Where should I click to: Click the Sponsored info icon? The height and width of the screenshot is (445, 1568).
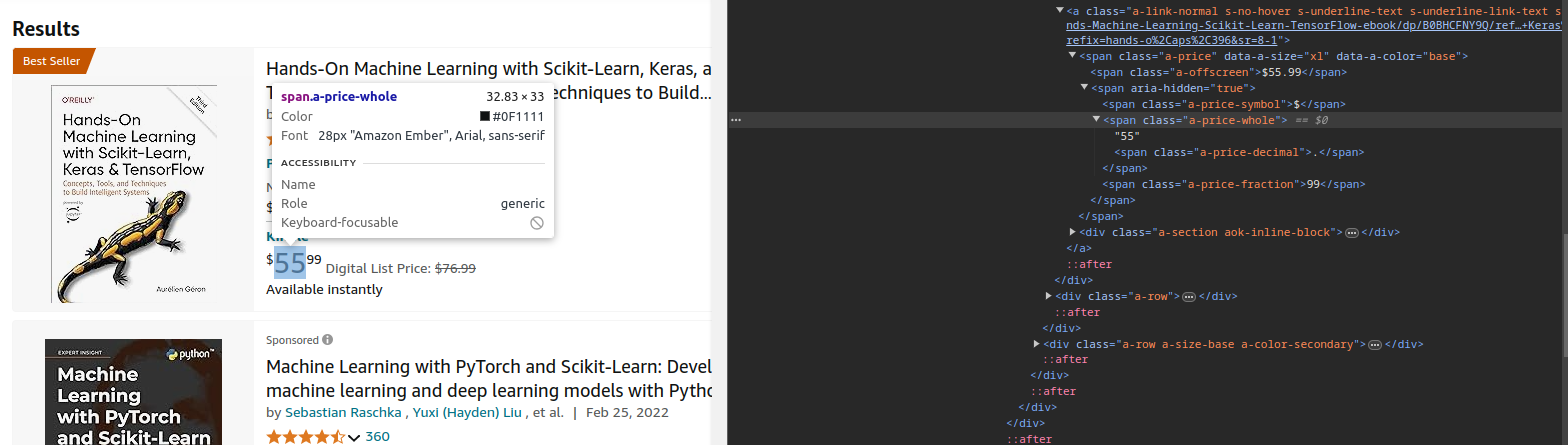tap(328, 340)
